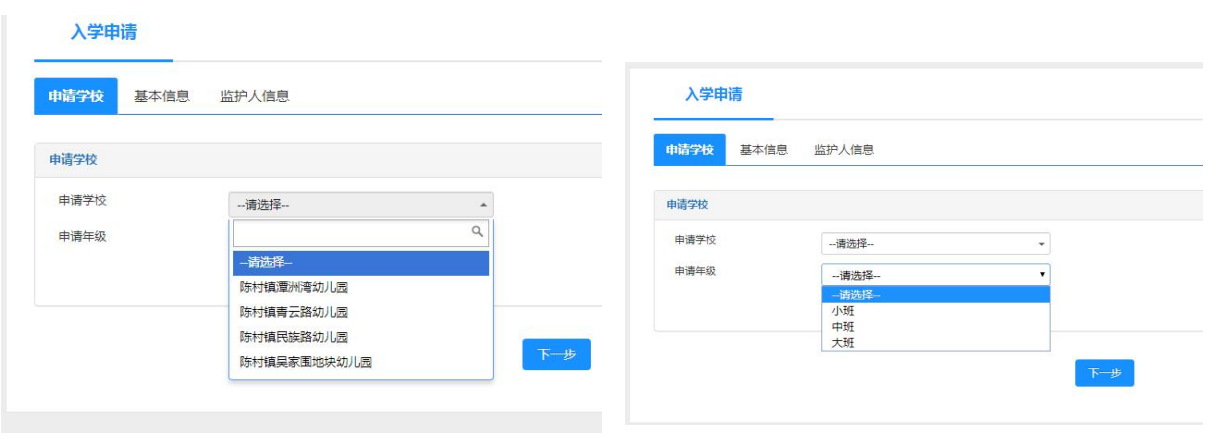Select 小班 from the grade dropdown
This screenshot has height=439, width=1224.
coord(843,311)
